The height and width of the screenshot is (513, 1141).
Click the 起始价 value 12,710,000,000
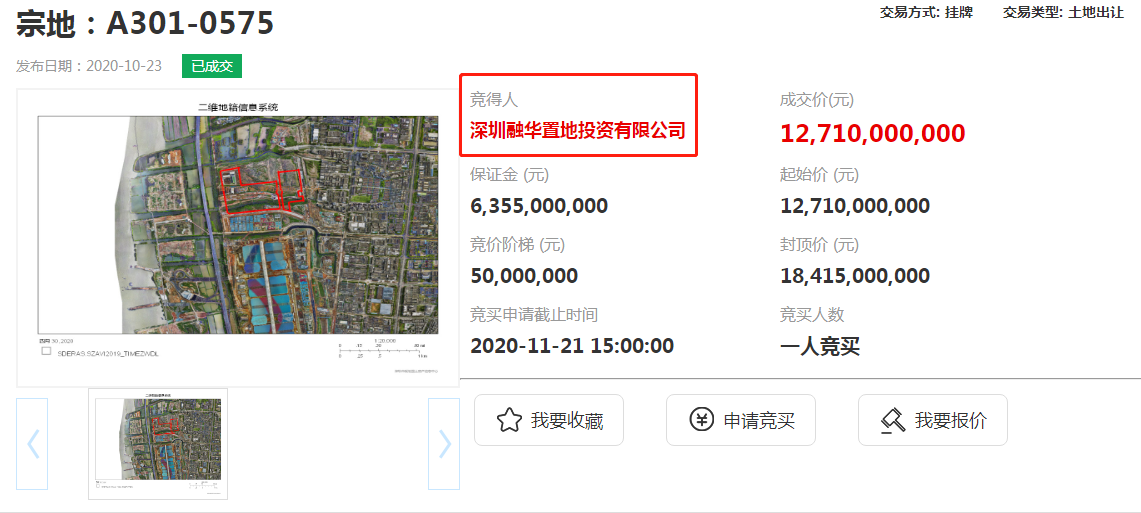855,206
